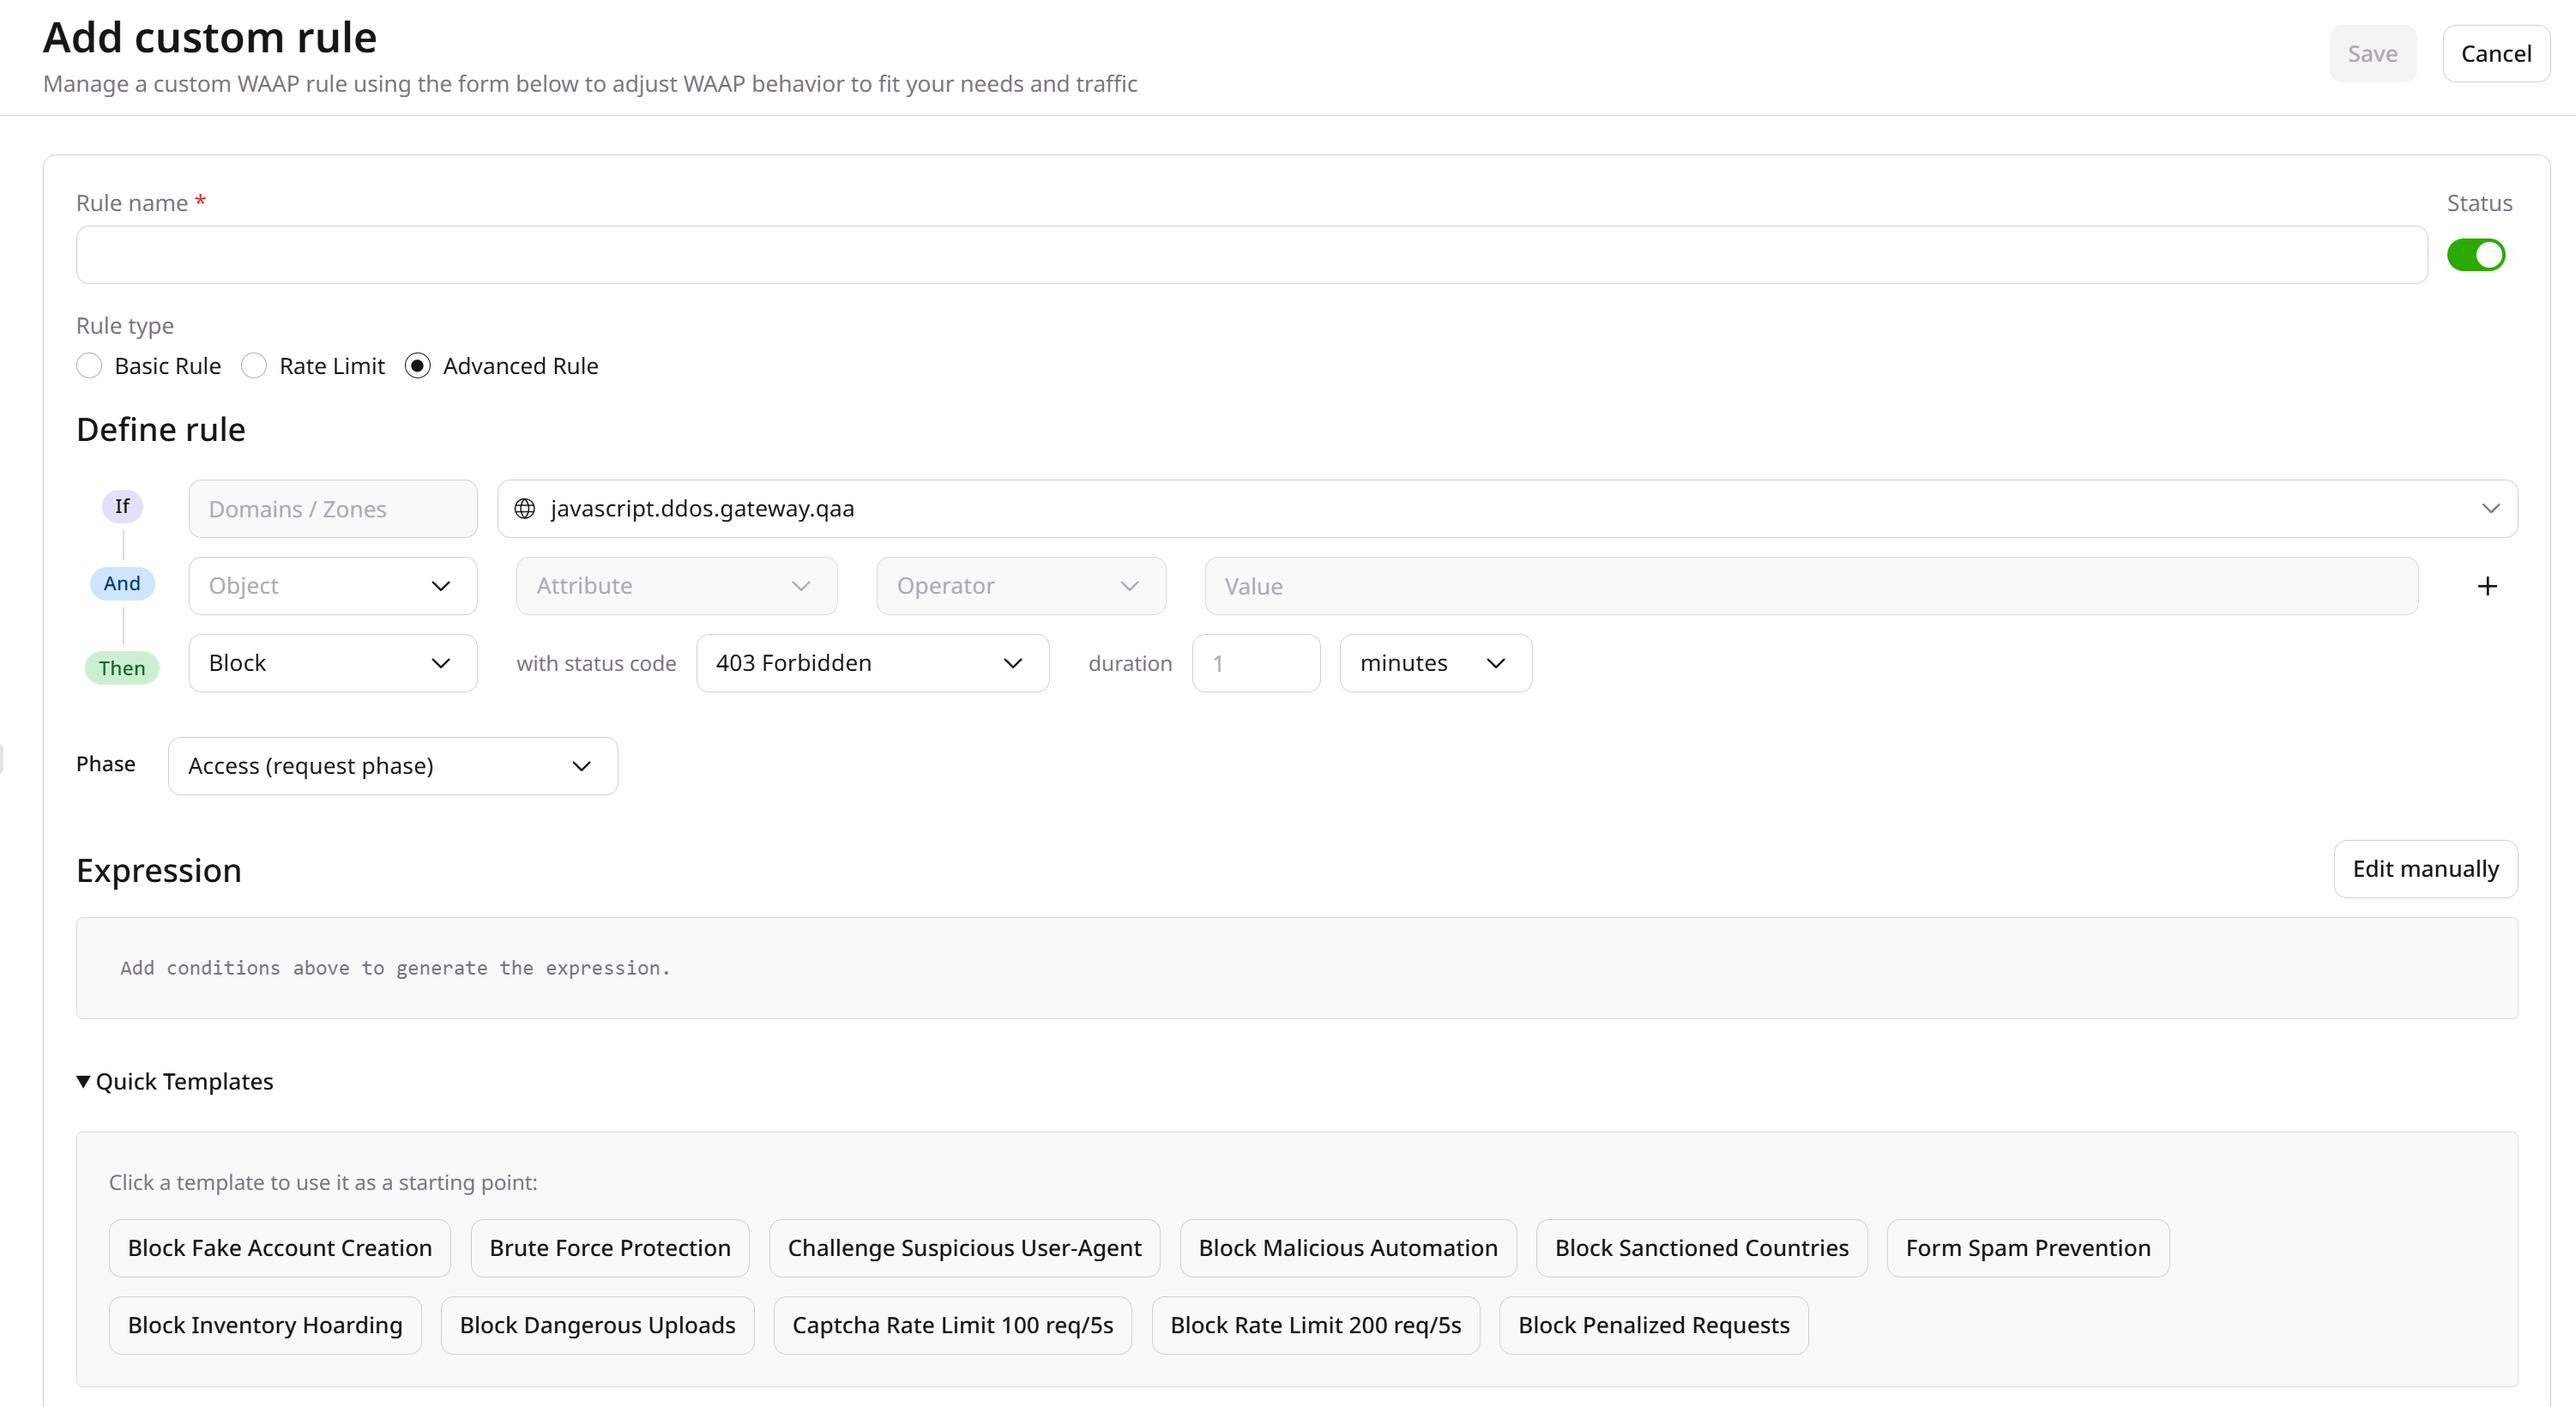Apply Captcha Rate Limit 100 req/5s template

[x=952, y=1326]
